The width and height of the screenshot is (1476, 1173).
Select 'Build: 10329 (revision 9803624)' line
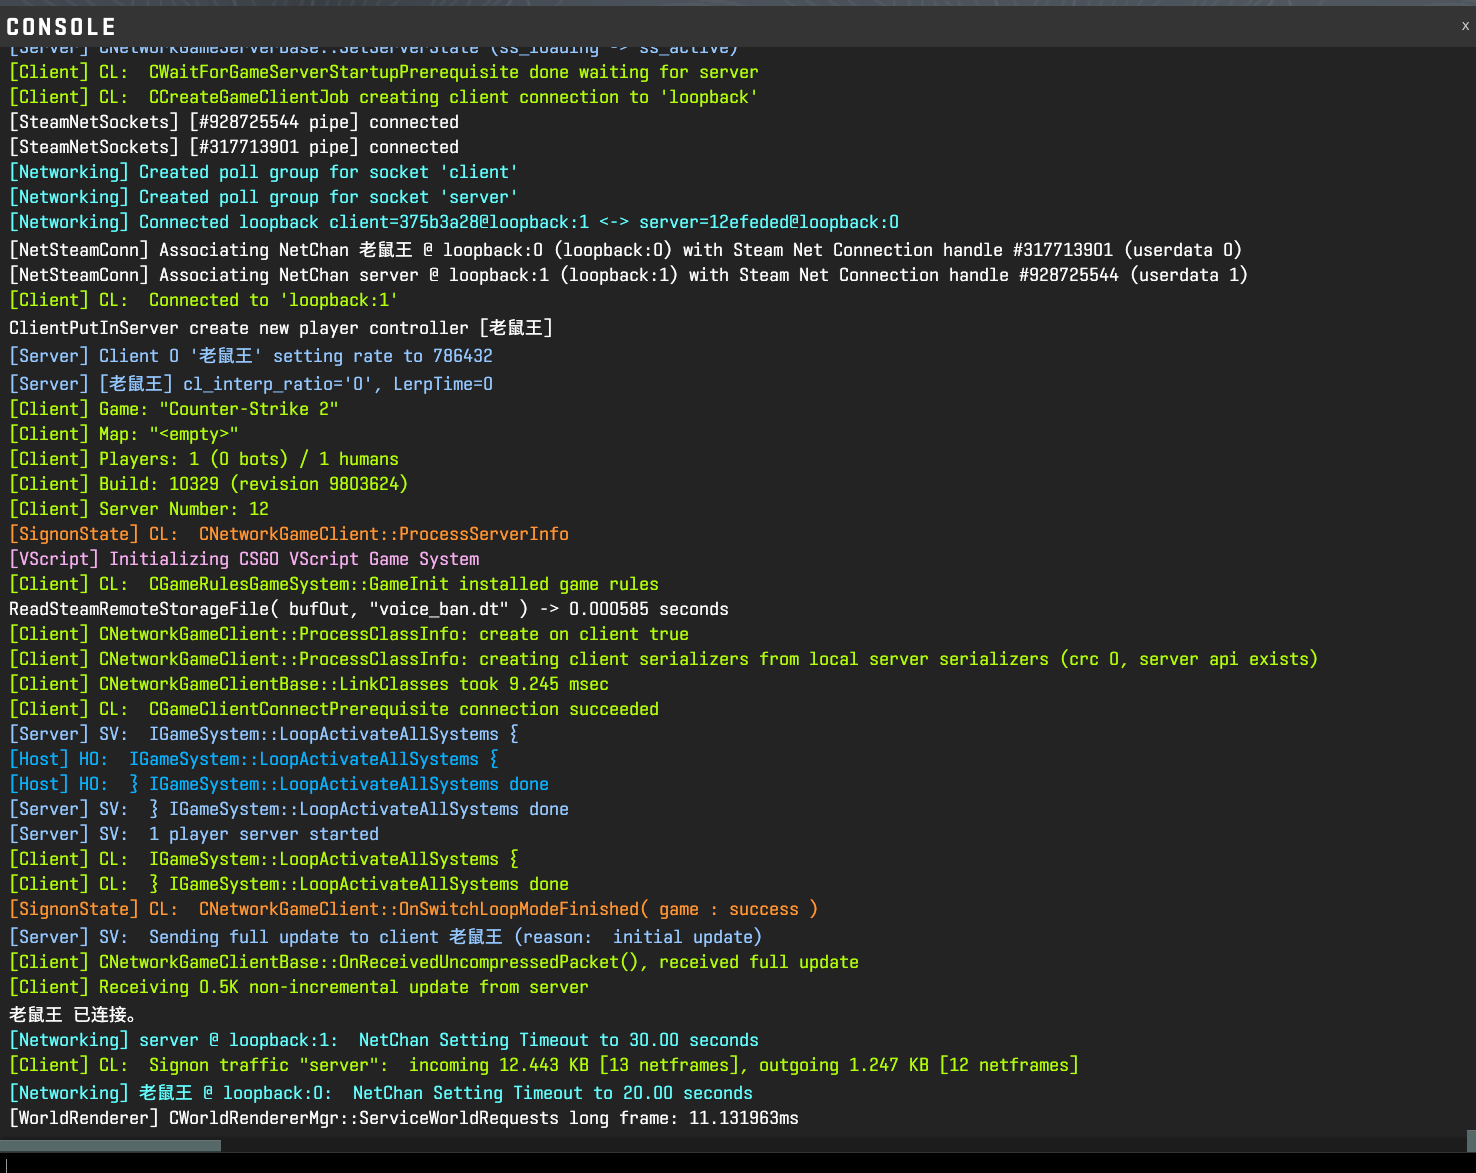(x=209, y=484)
